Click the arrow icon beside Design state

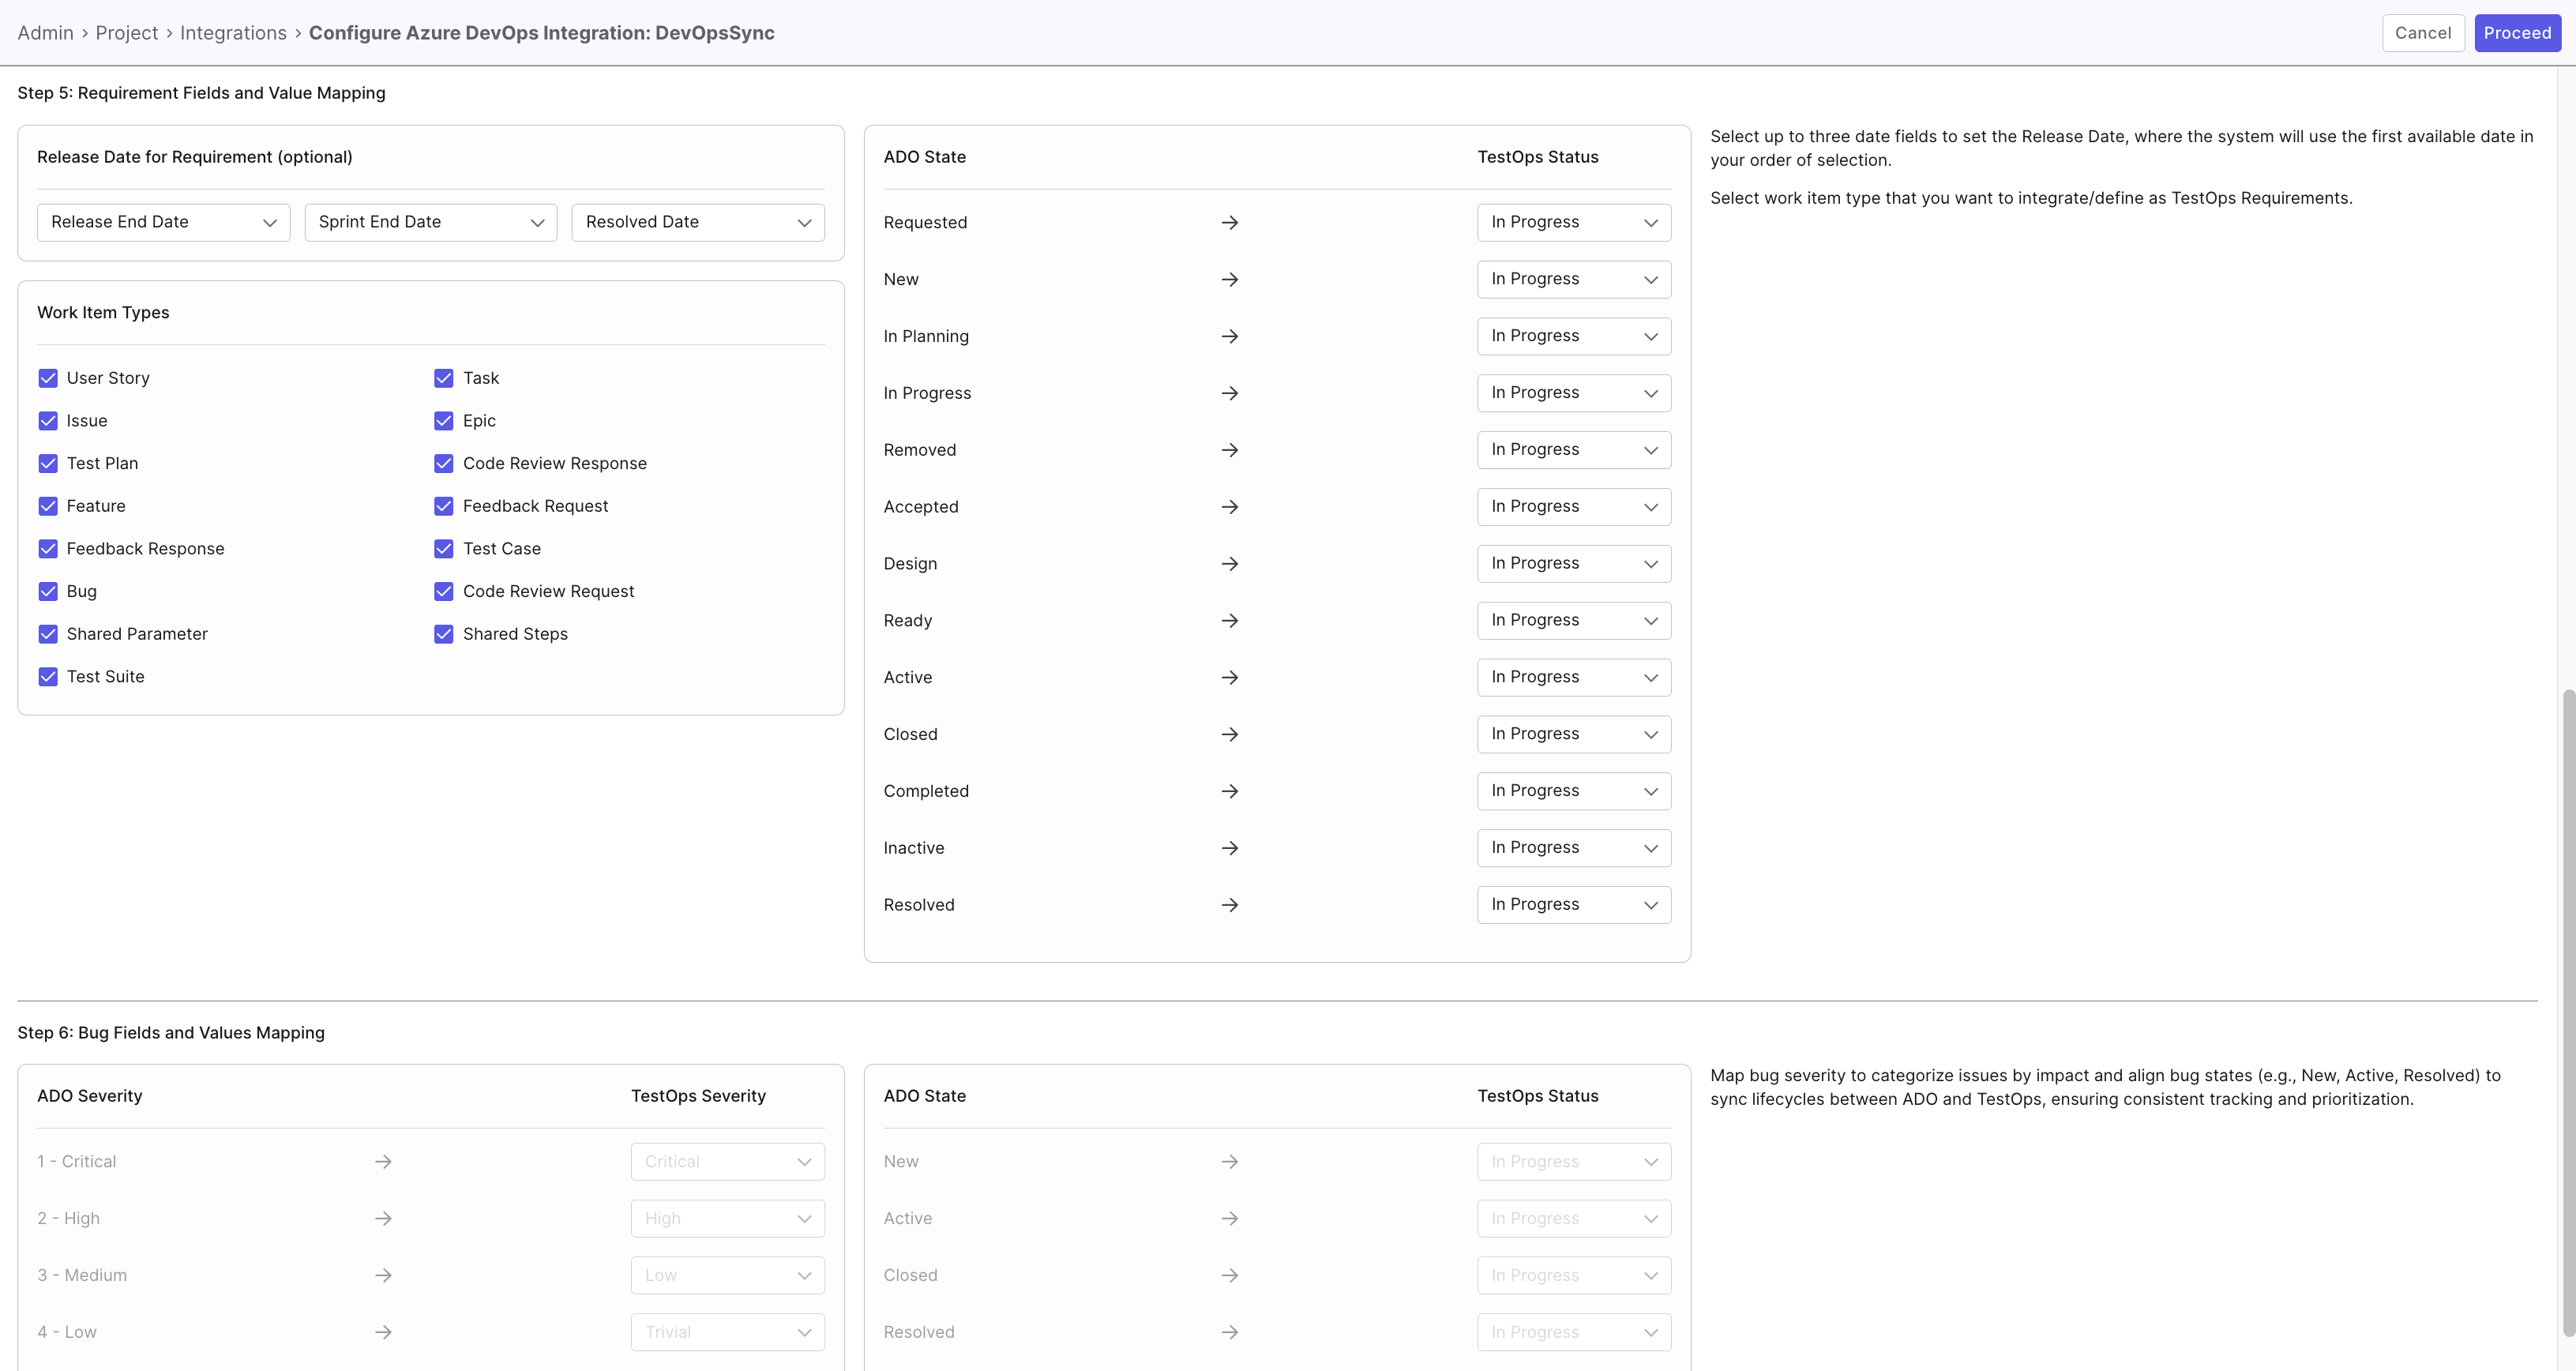1230,564
